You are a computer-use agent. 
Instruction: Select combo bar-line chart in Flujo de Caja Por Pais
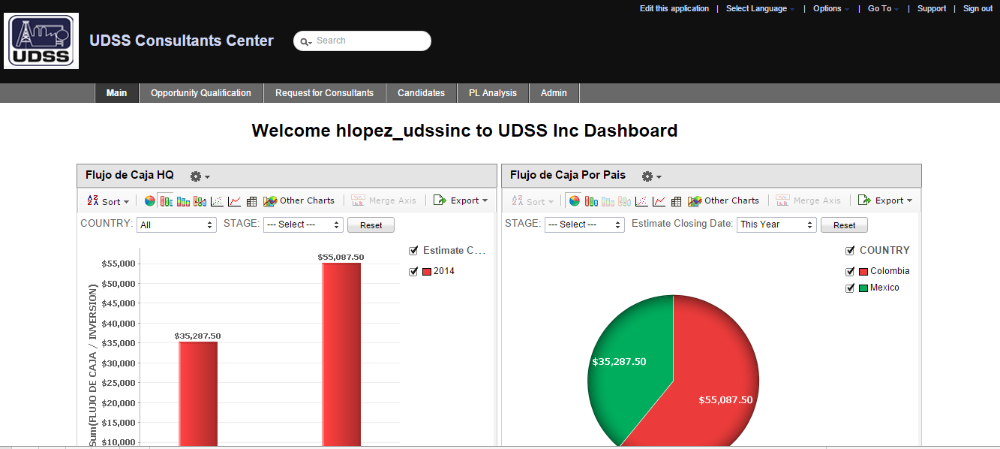pos(625,201)
